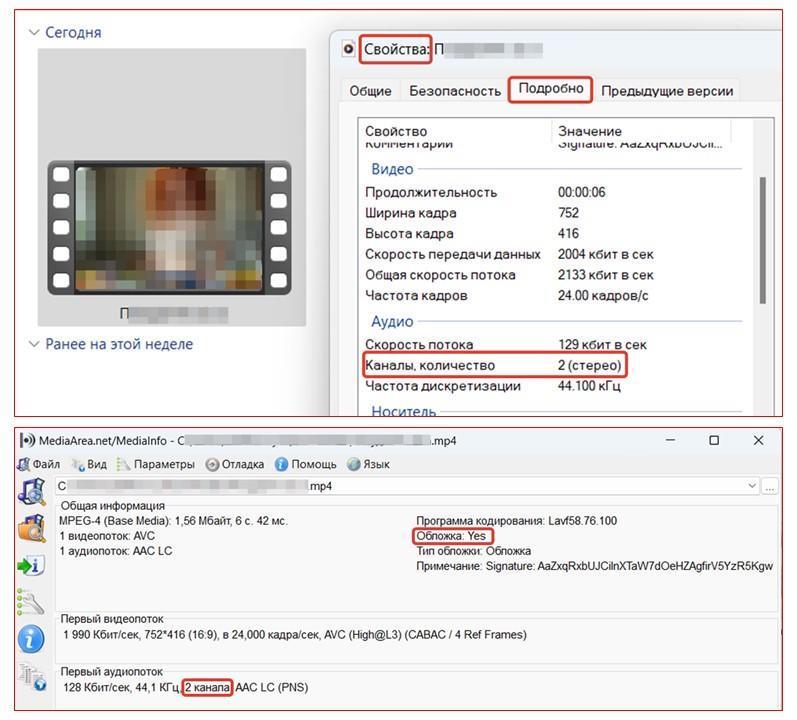
Task: Collapse the Сегодня group
Action: 34,32
